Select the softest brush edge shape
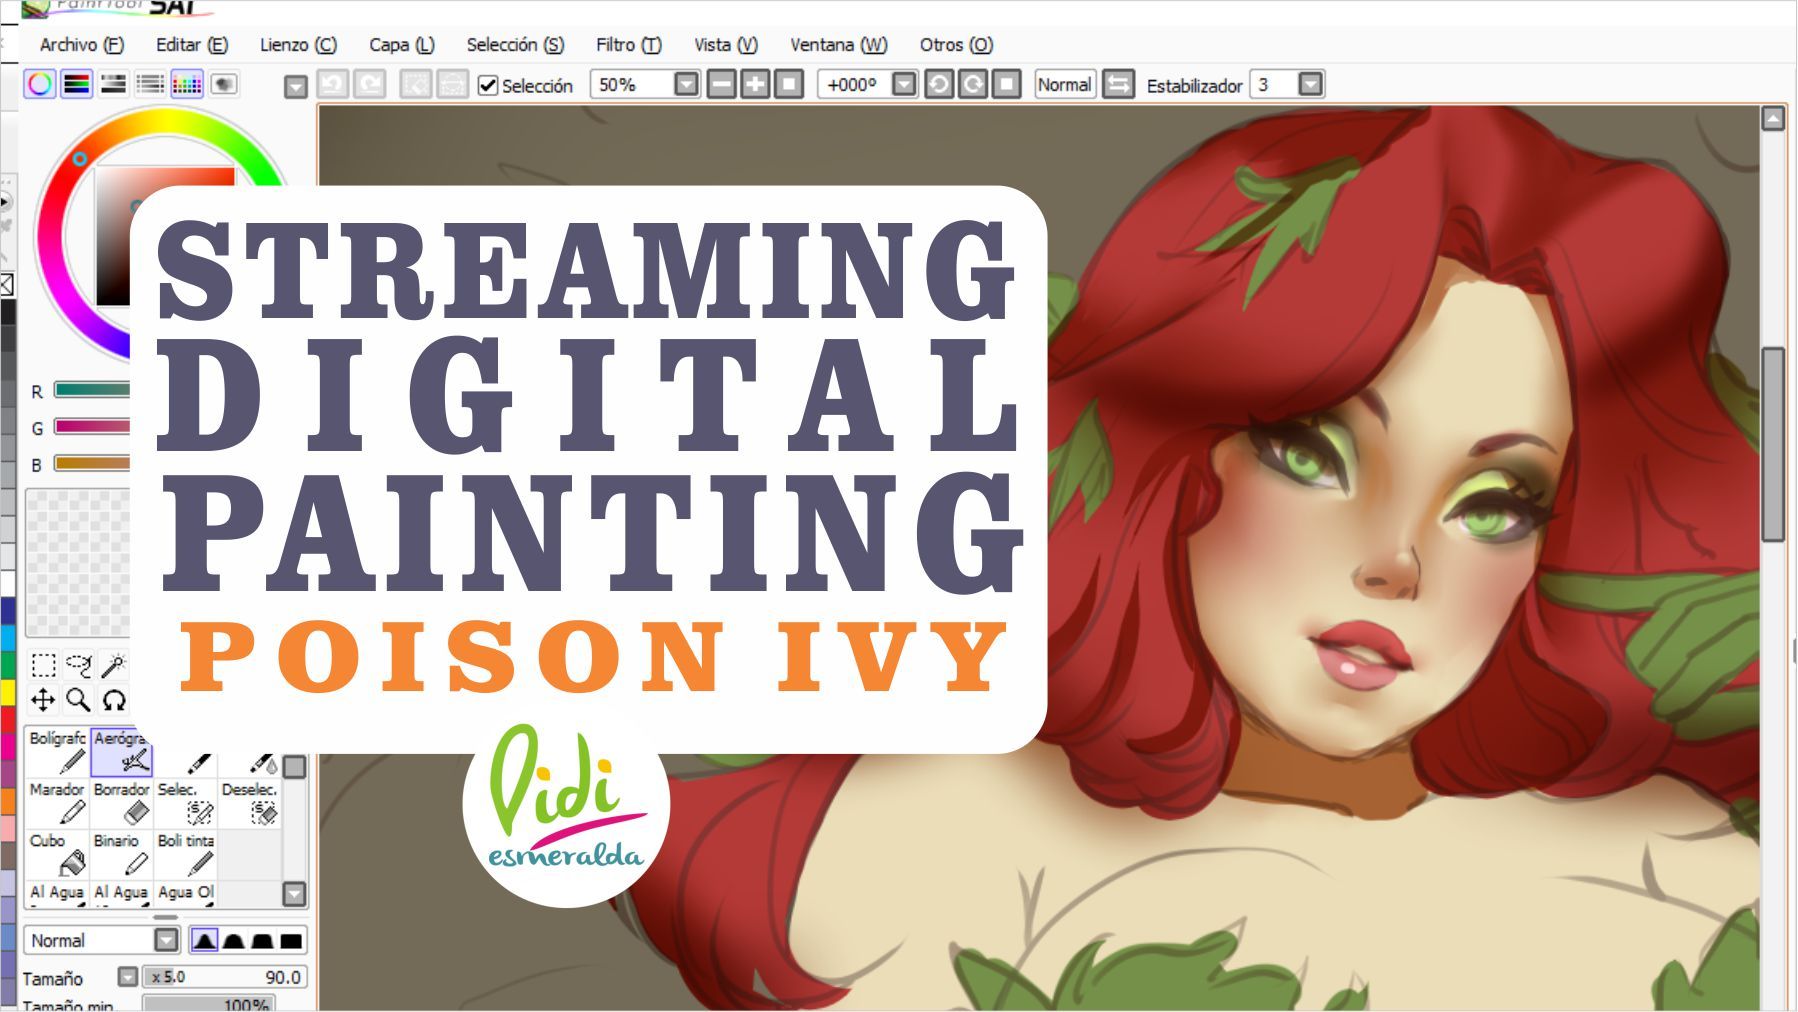The width and height of the screenshot is (1798, 1012). 204,940
